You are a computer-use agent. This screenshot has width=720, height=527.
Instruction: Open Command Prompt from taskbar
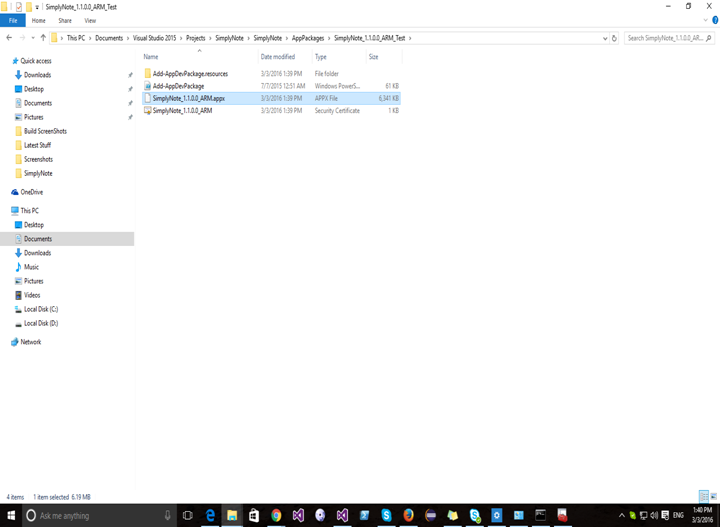(x=540, y=516)
